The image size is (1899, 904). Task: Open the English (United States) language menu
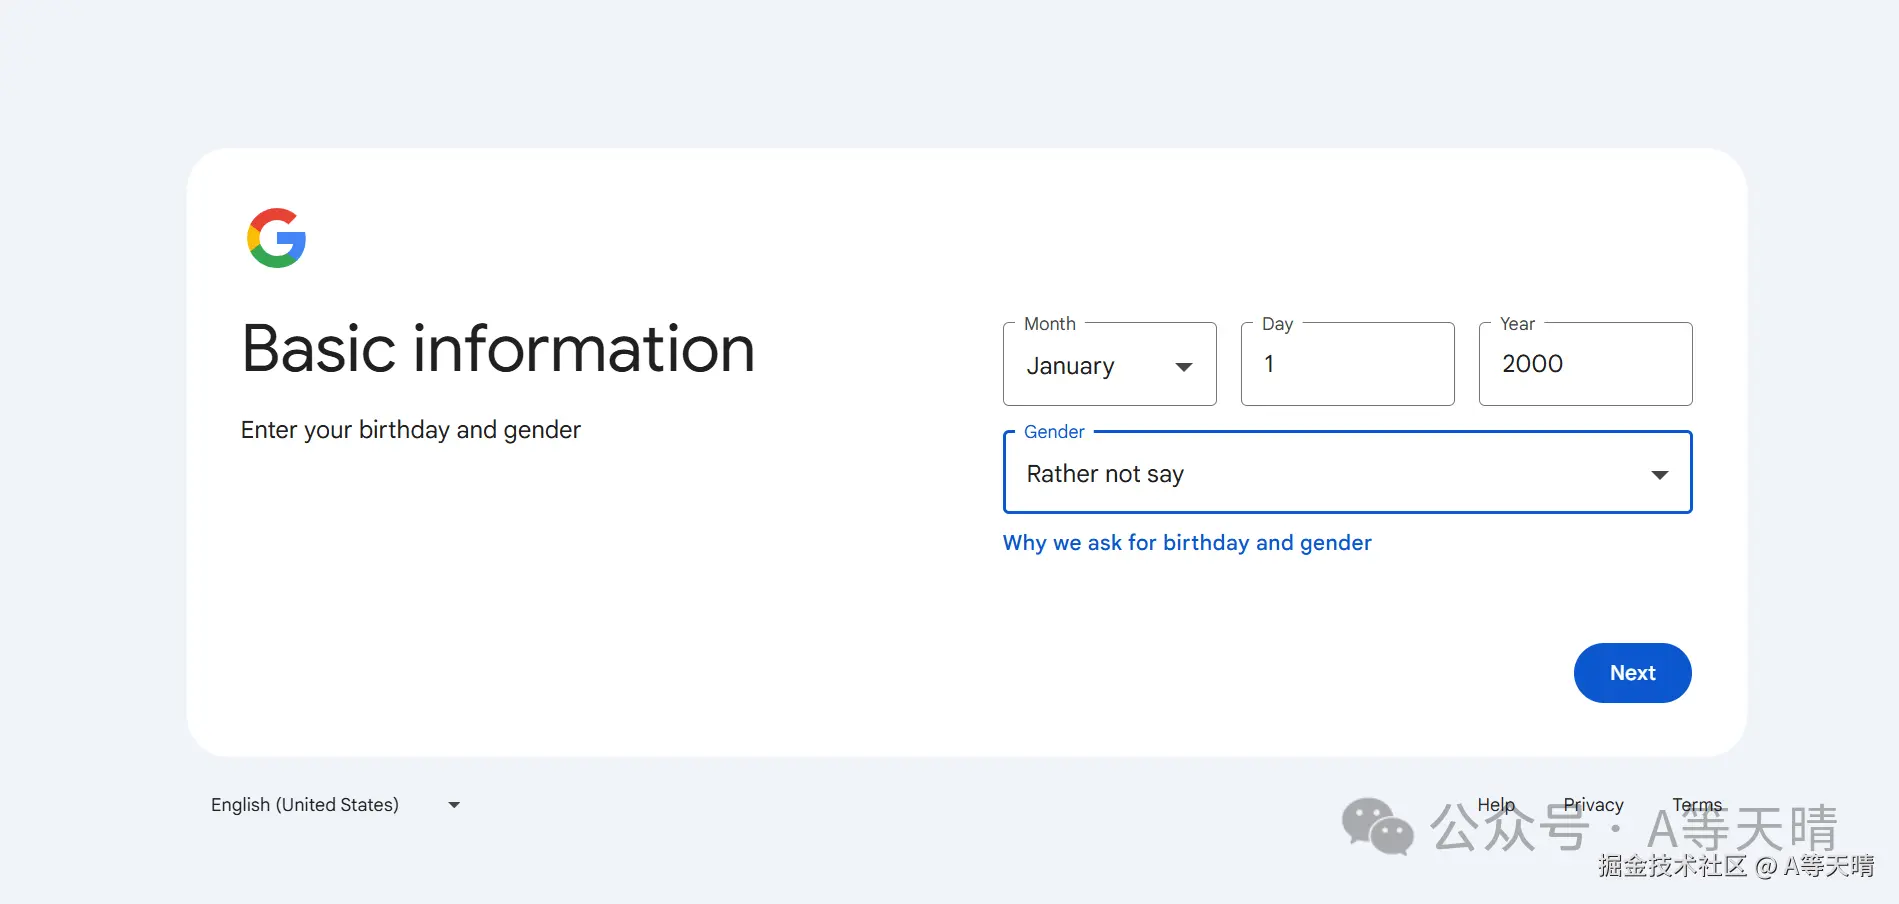coord(305,805)
